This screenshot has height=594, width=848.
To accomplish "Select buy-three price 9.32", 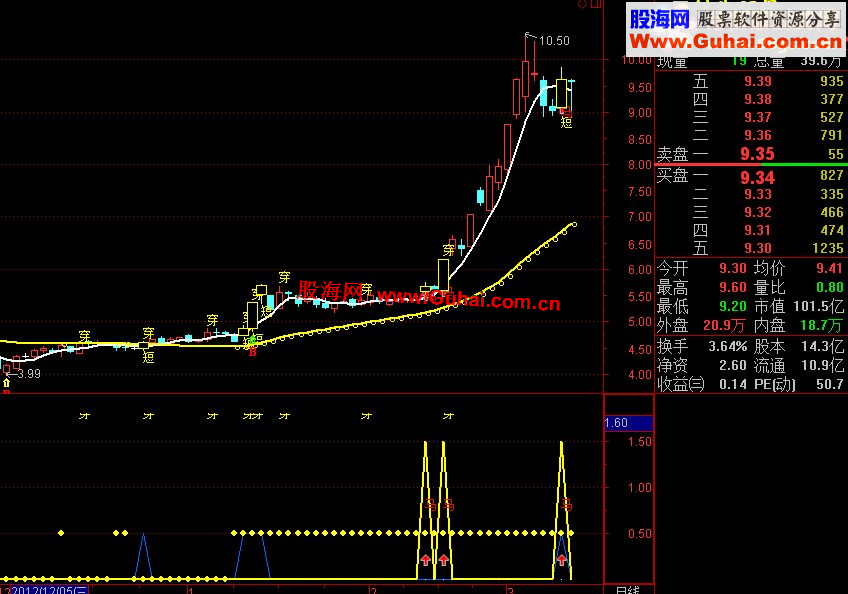I will (x=758, y=212).
